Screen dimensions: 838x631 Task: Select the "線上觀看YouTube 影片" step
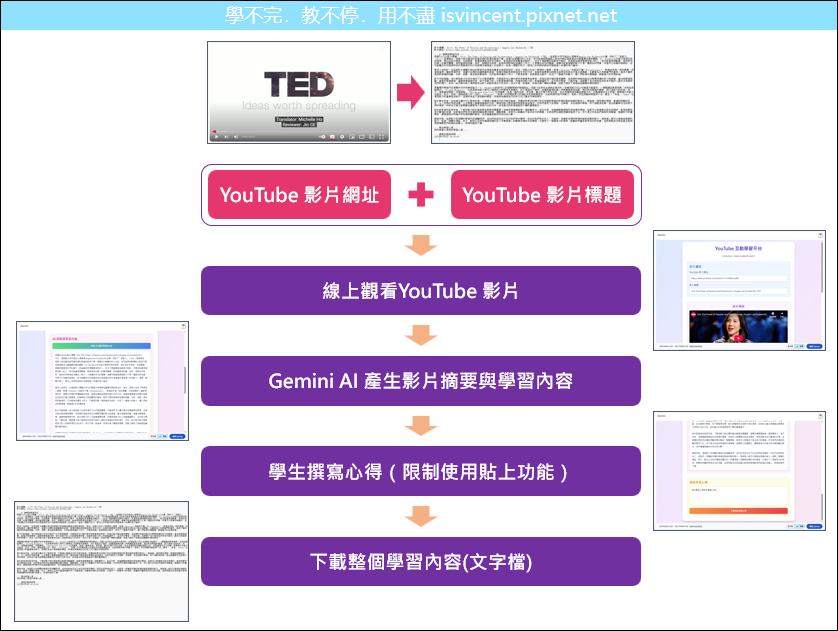[421, 291]
